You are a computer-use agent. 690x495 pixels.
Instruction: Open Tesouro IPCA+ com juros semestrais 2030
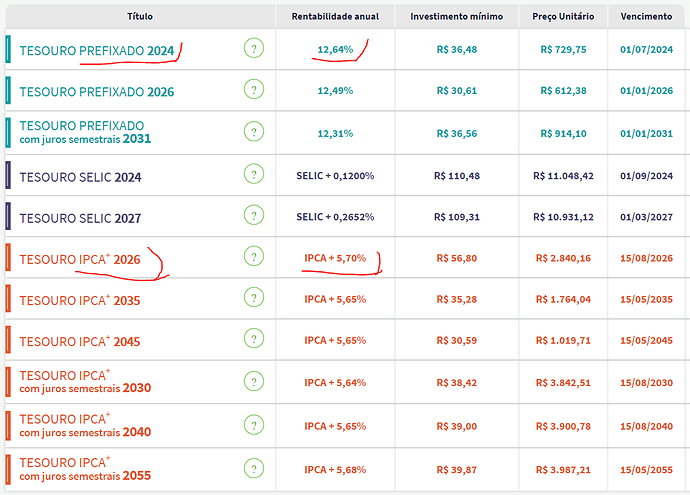[85, 381]
